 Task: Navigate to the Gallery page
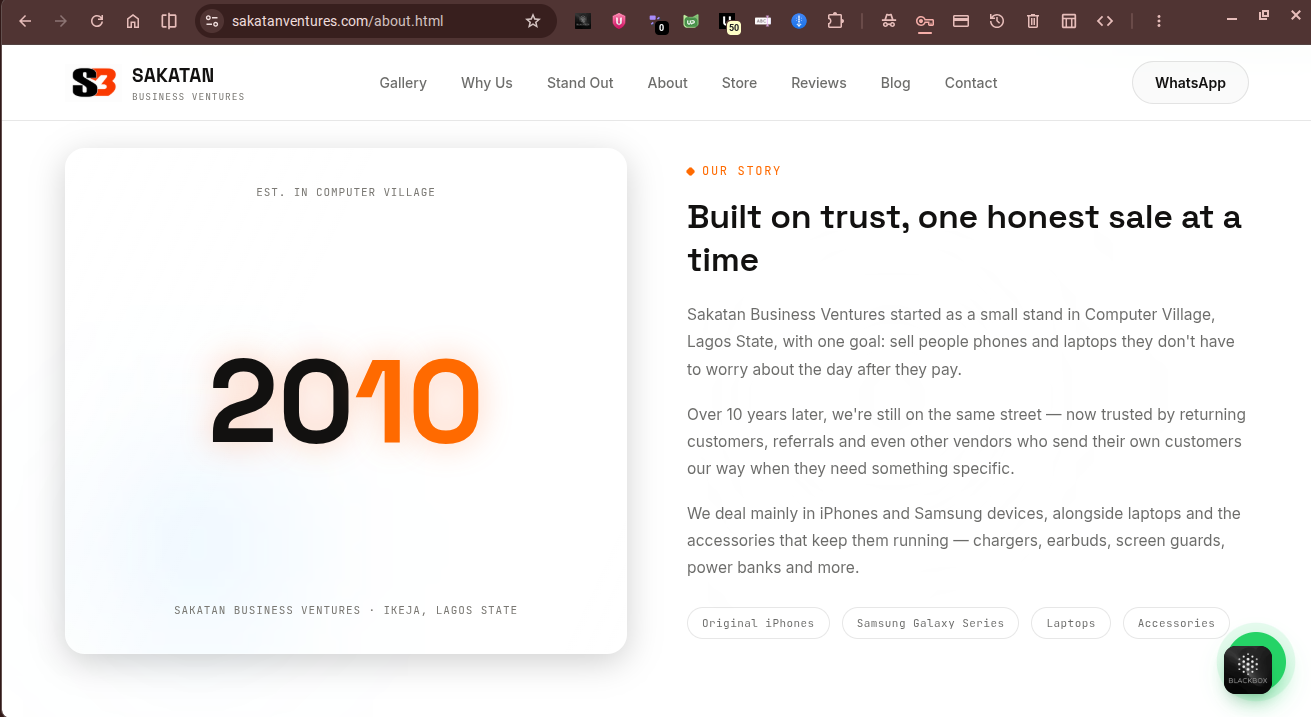pyautogui.click(x=403, y=83)
